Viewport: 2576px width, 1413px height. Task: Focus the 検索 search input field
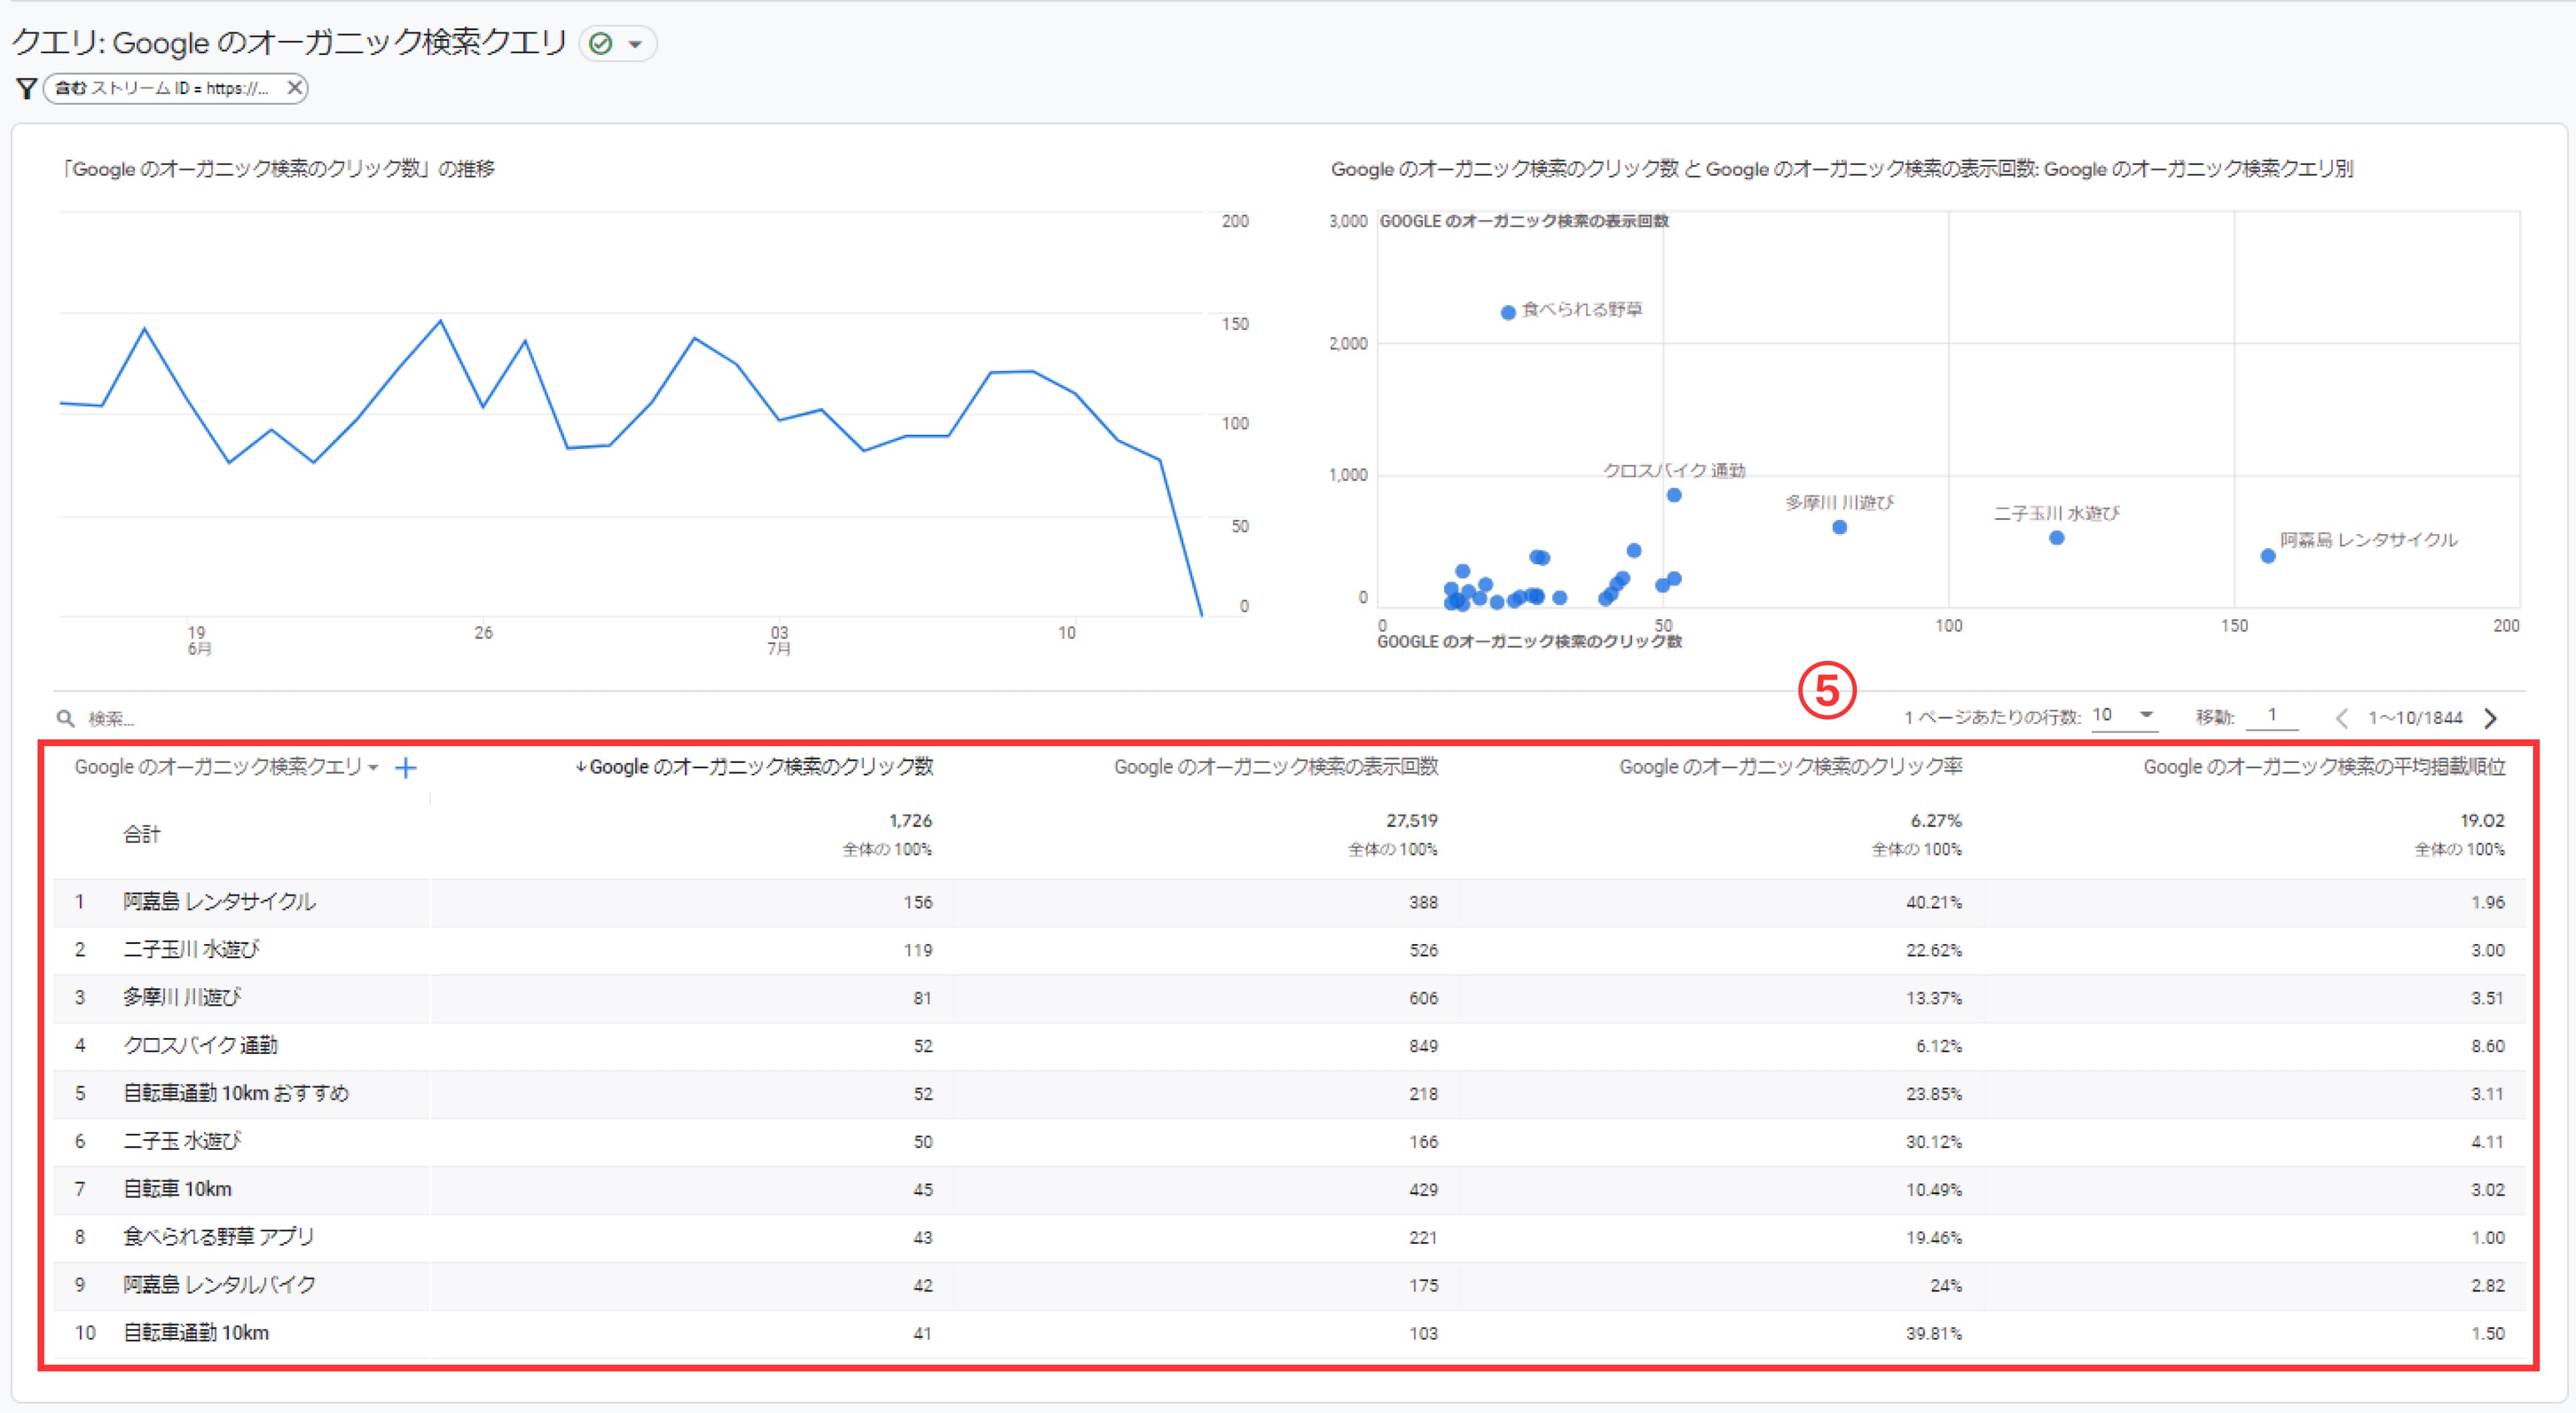point(111,719)
